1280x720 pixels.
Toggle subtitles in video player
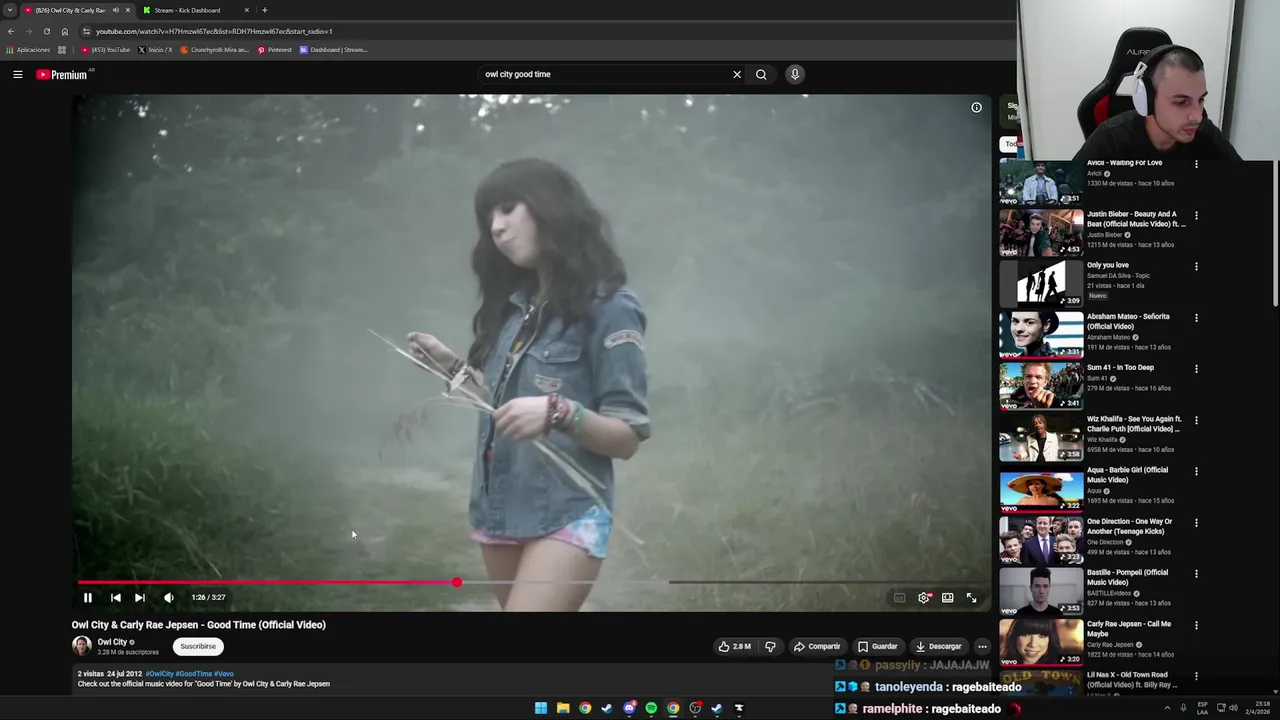pos(899,597)
